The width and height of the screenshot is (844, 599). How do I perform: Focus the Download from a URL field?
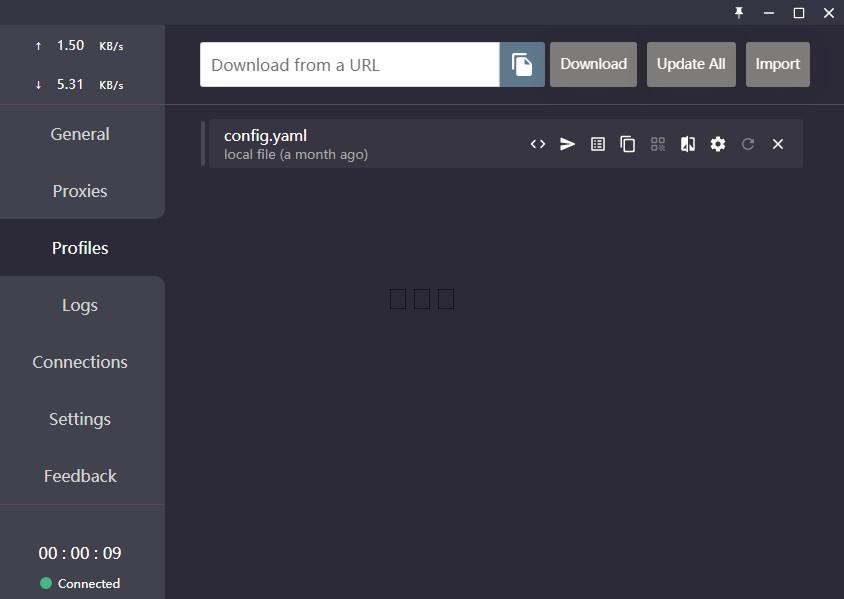coord(350,65)
